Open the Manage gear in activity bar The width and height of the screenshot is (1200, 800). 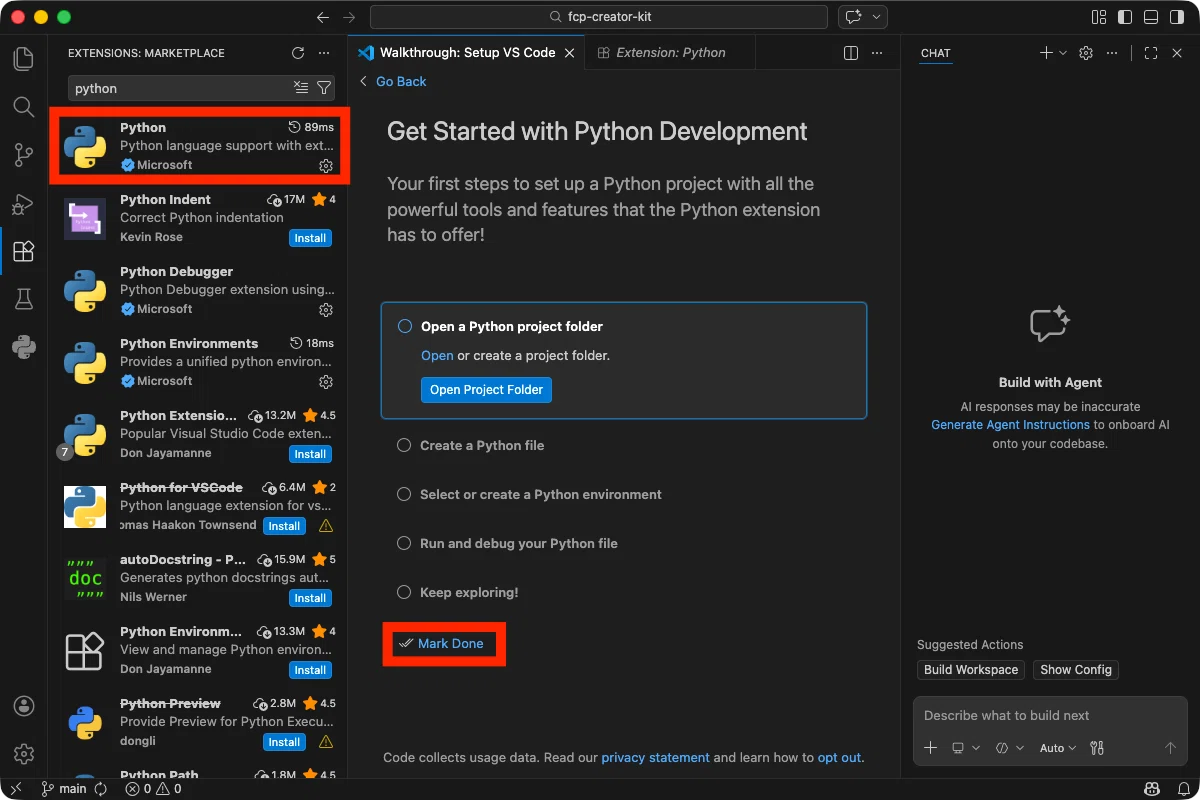(24, 754)
